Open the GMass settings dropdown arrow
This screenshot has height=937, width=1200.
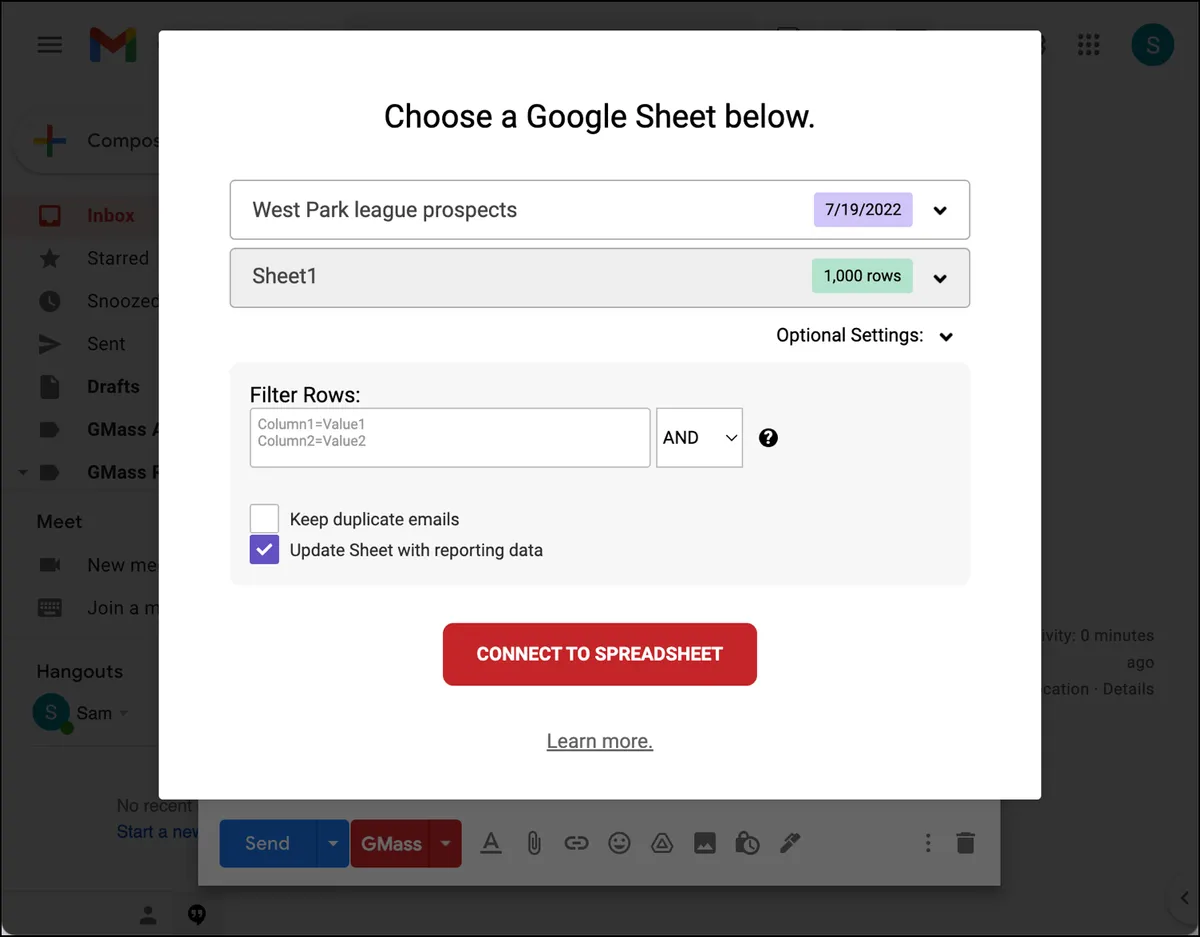click(446, 844)
